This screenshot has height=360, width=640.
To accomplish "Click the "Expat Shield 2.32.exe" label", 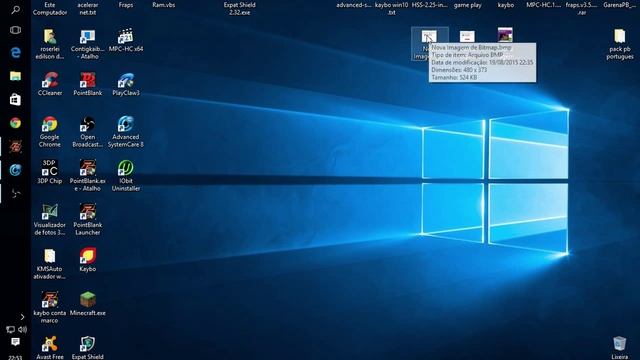I will pyautogui.click(x=240, y=9).
